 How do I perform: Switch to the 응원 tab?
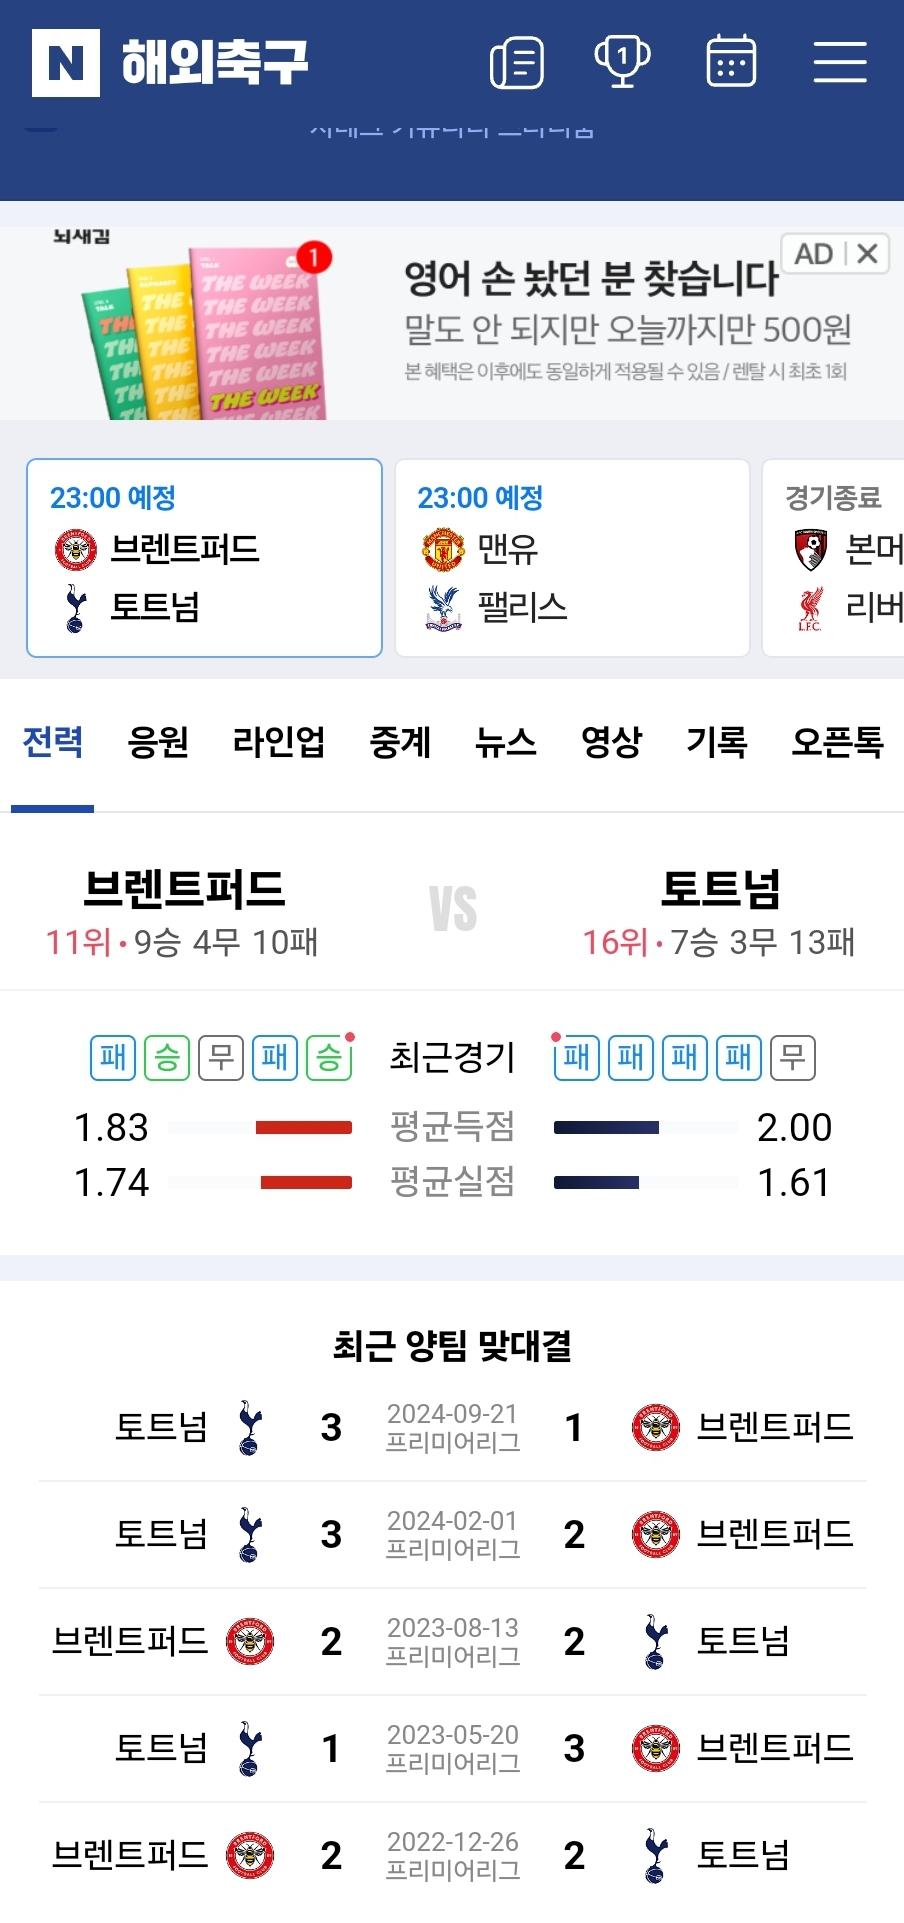(x=158, y=742)
